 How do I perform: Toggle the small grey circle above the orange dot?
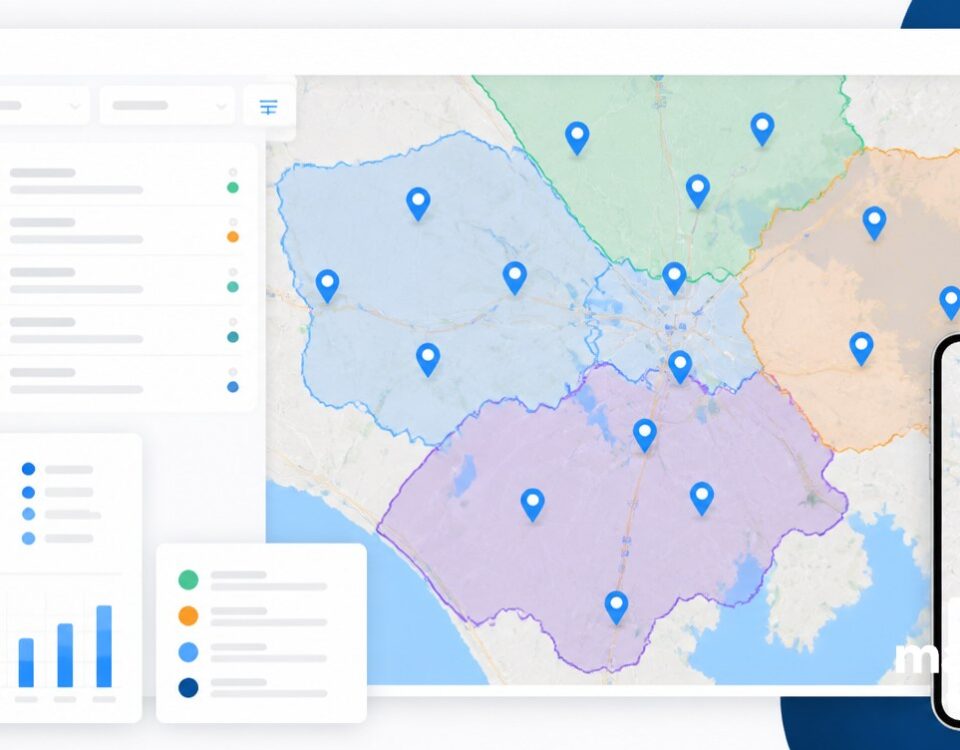(x=233, y=222)
